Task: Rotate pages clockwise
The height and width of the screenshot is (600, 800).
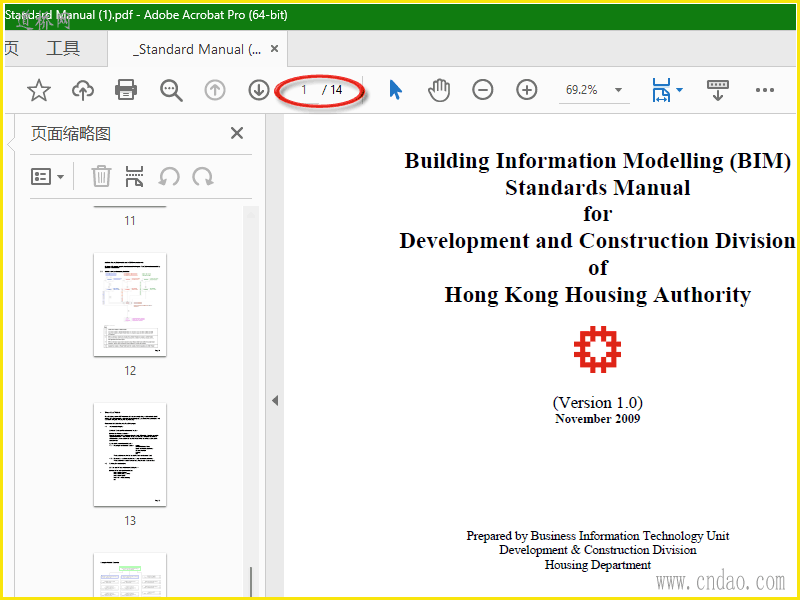Action: point(203,177)
